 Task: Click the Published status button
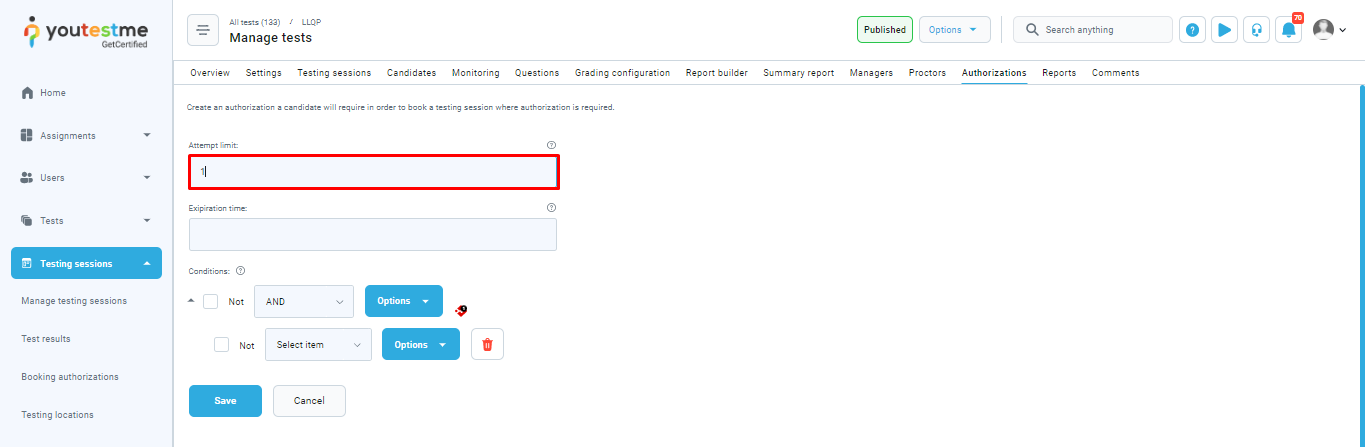click(885, 30)
